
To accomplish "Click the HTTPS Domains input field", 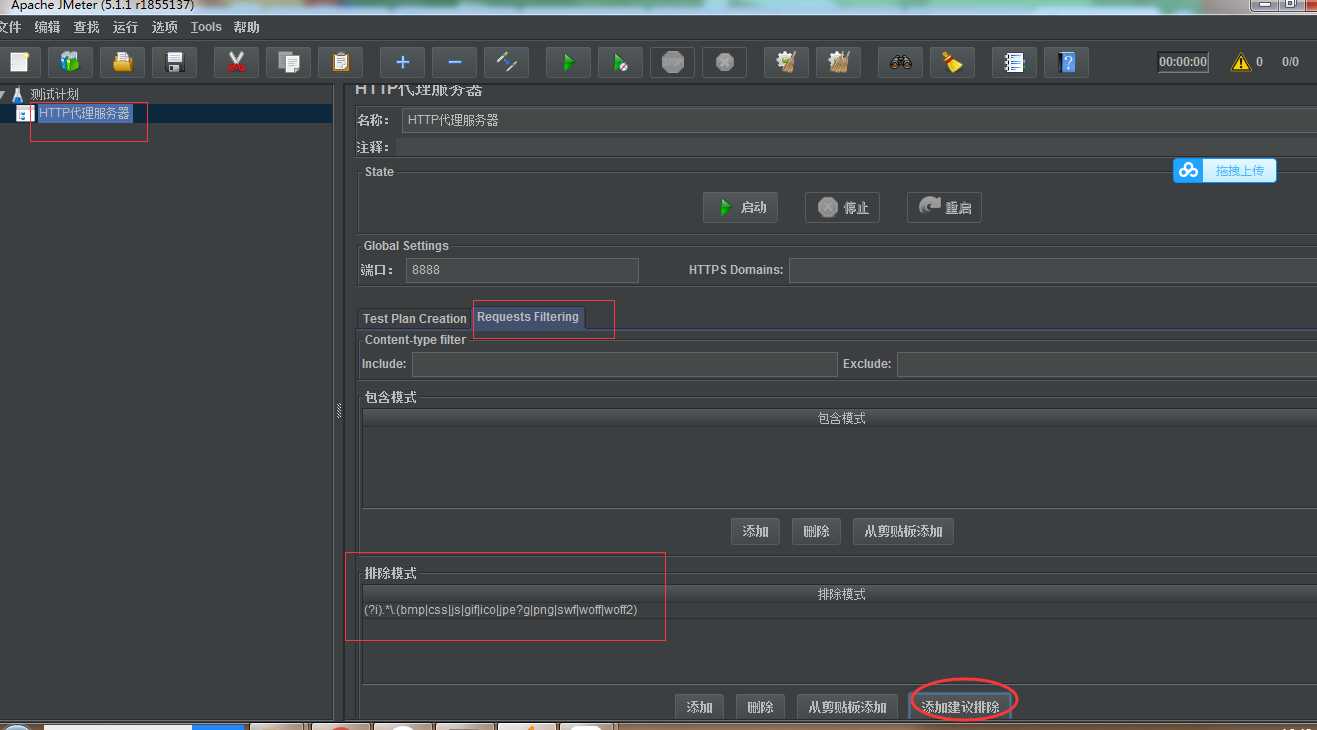I will click(x=1052, y=270).
